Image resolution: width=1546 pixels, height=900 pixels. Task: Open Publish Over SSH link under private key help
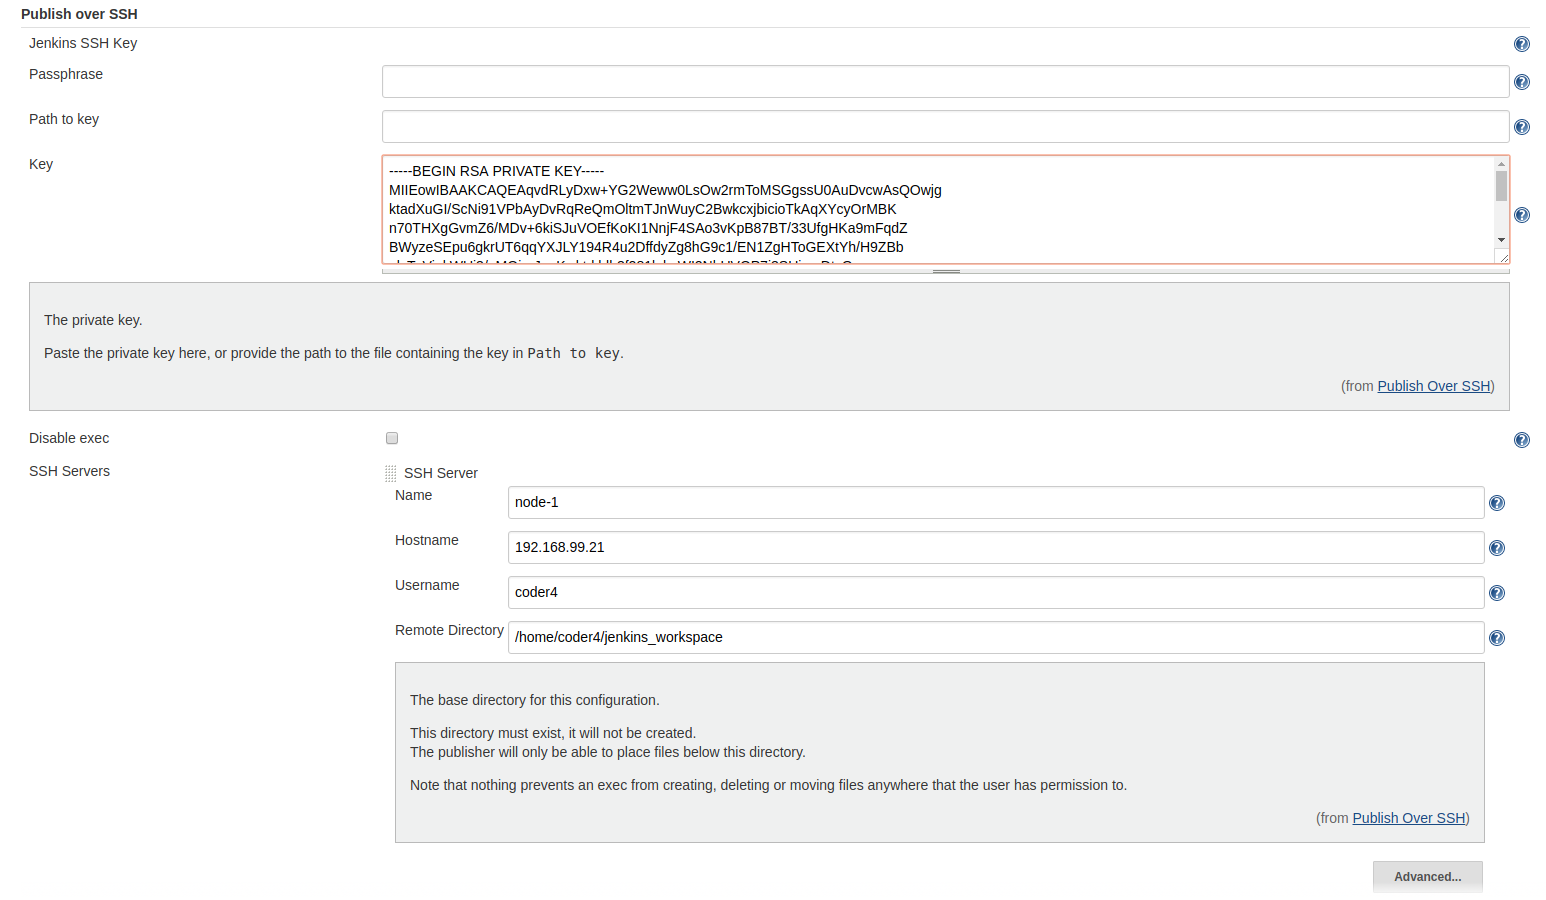pos(1433,386)
